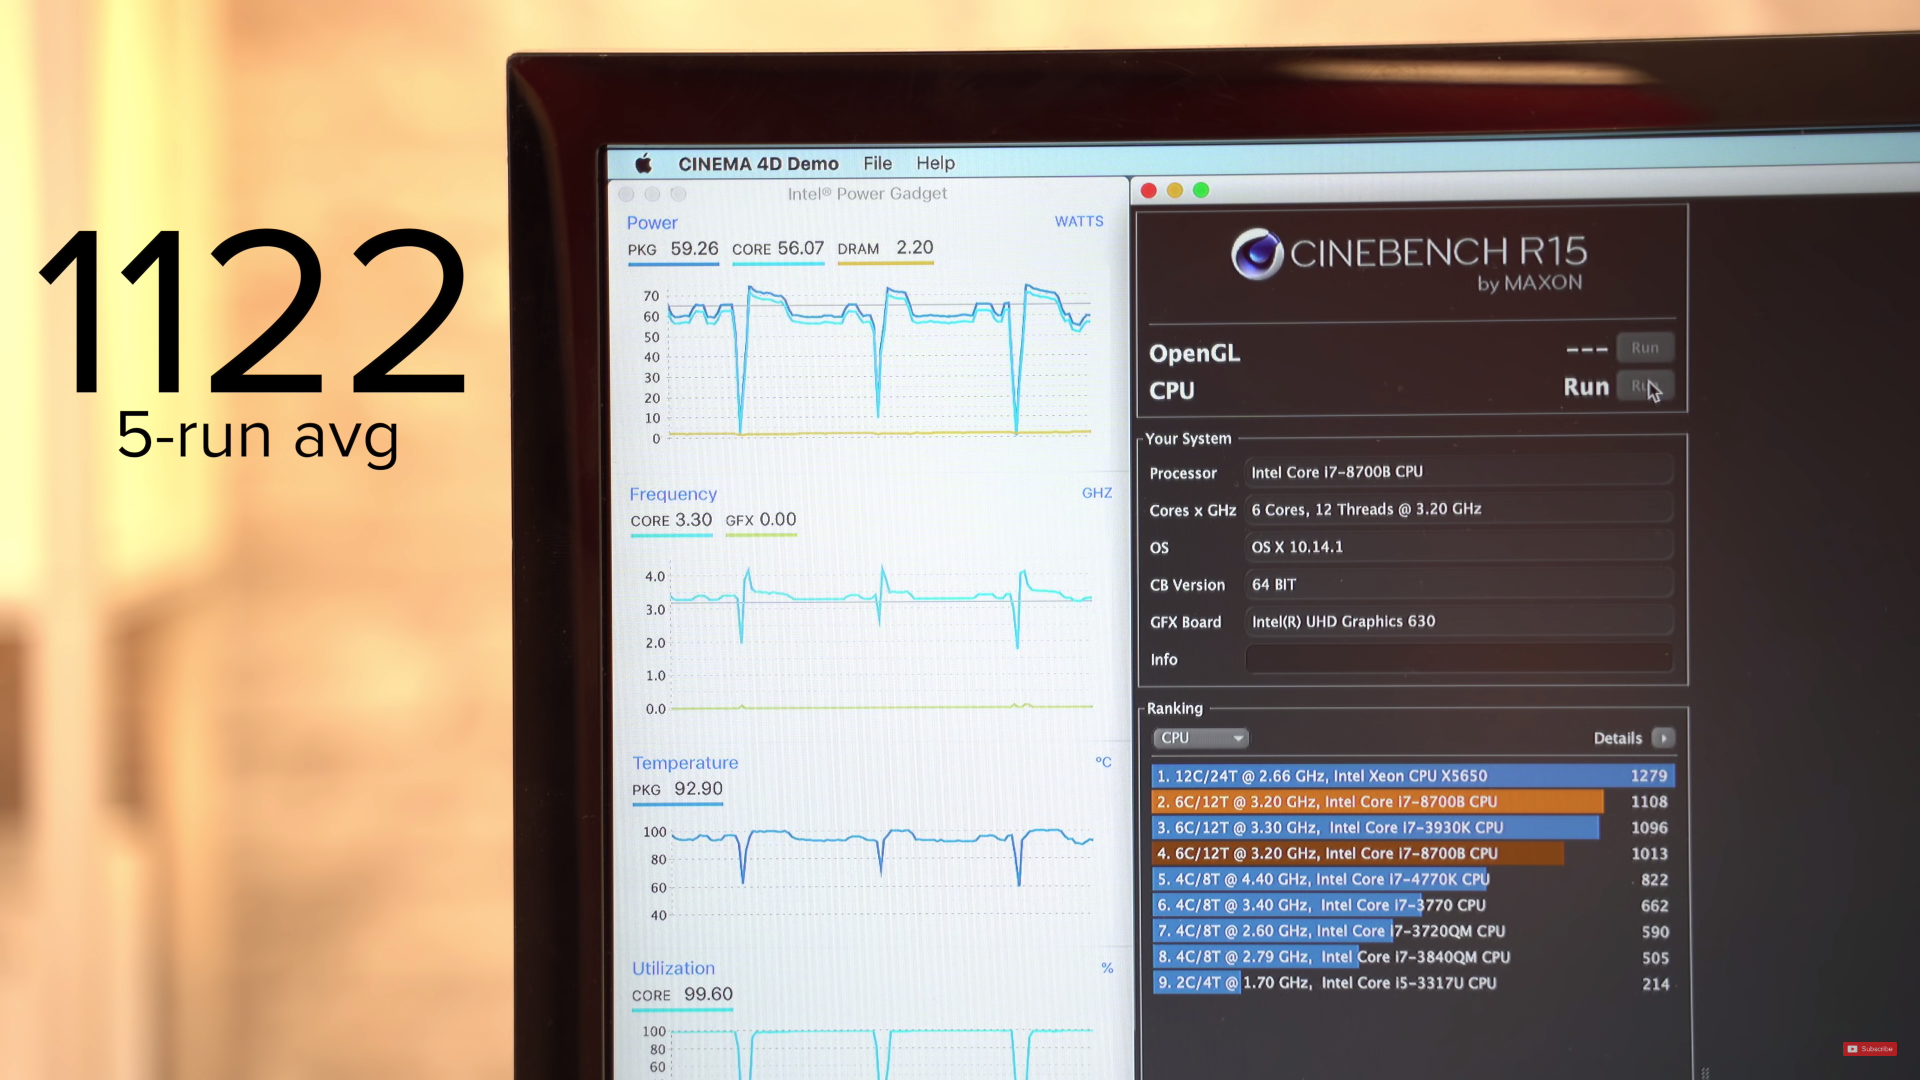The height and width of the screenshot is (1080, 1920).
Task: Click GFX Board Intel UHD Graphics 630
Action: [1458, 621]
